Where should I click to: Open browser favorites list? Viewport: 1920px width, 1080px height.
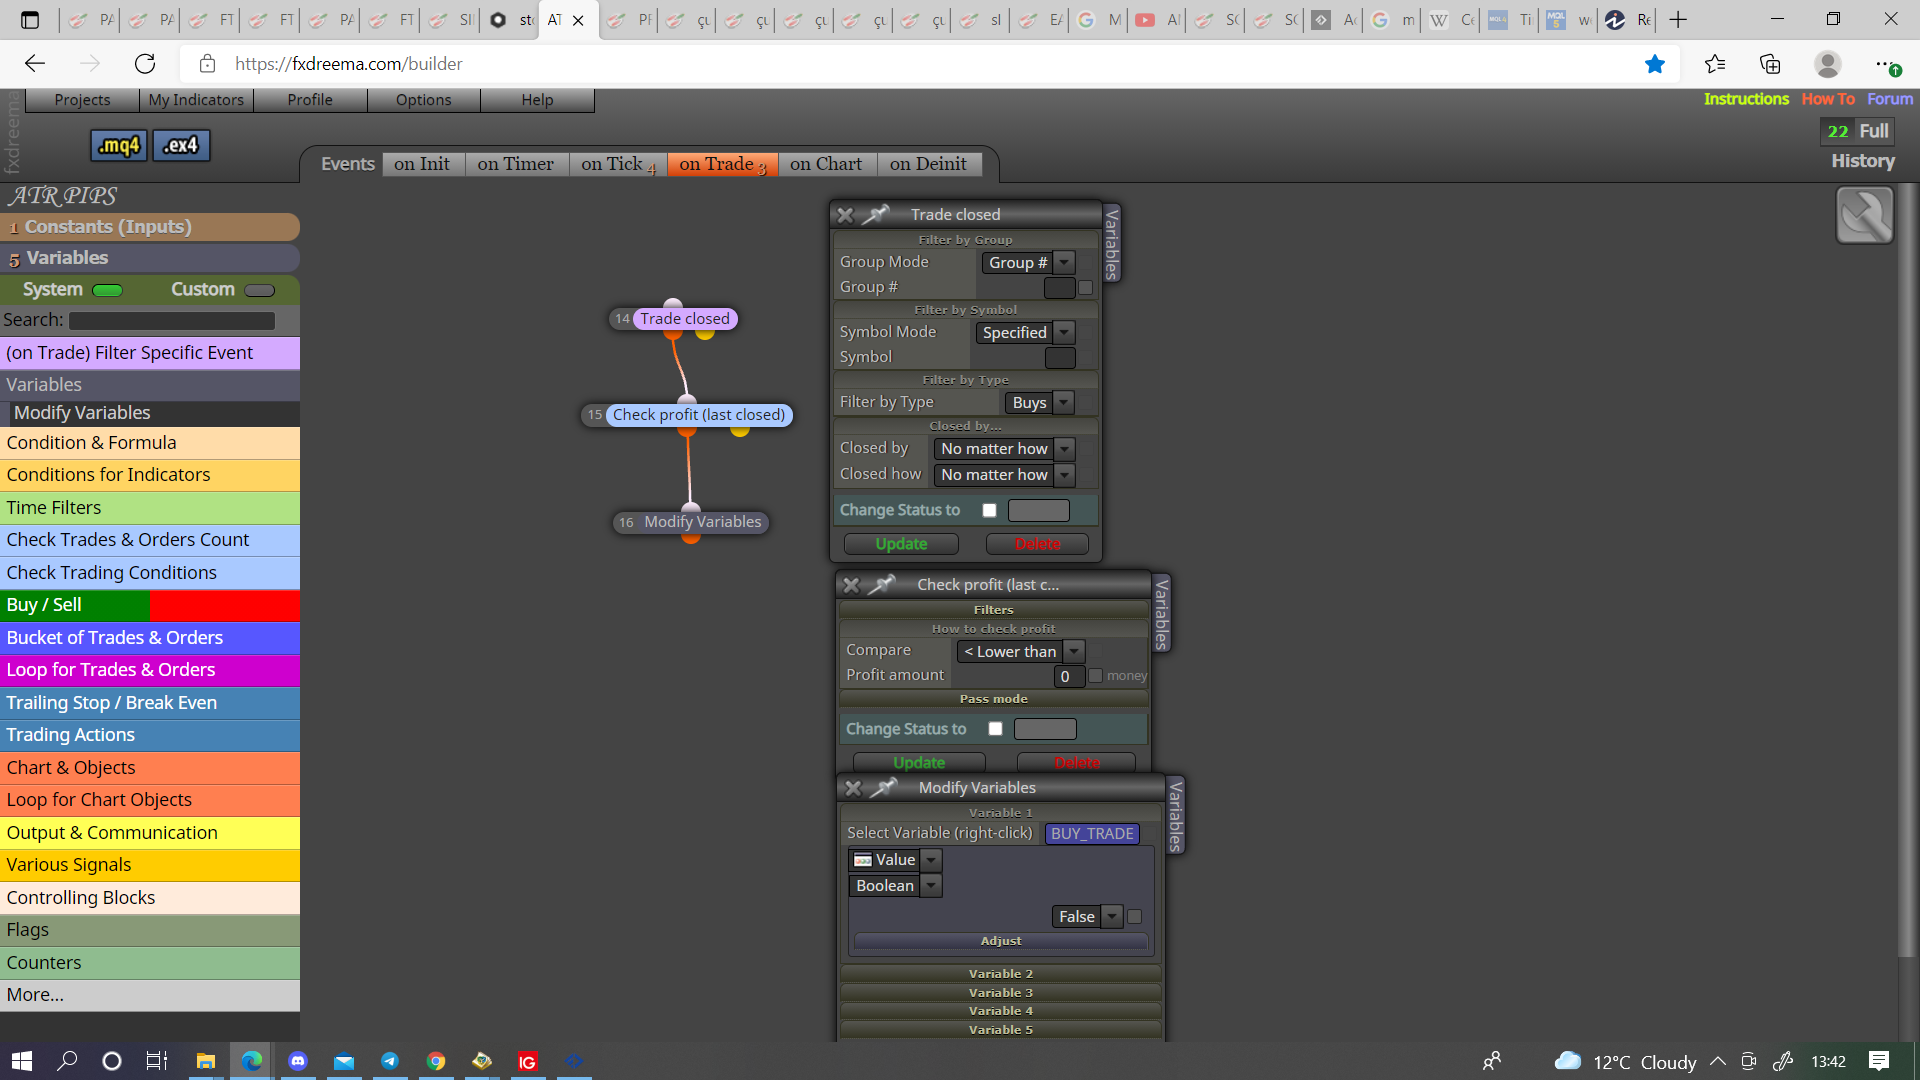1715,64
